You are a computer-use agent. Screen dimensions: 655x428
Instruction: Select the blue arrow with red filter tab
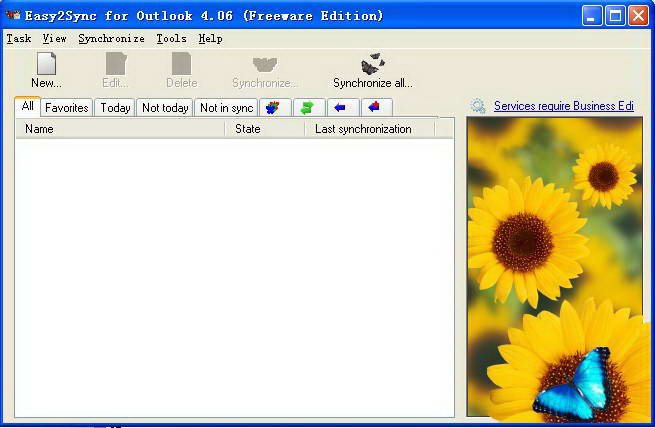click(375, 108)
